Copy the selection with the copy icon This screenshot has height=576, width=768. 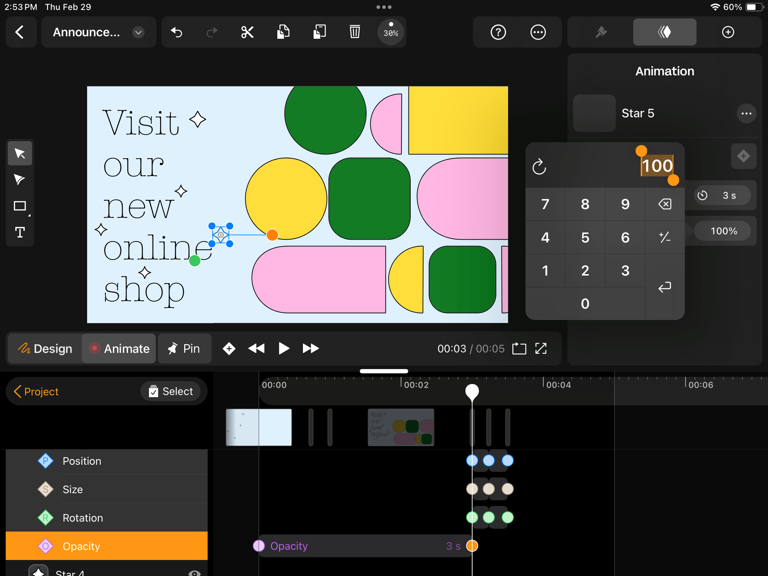point(283,32)
